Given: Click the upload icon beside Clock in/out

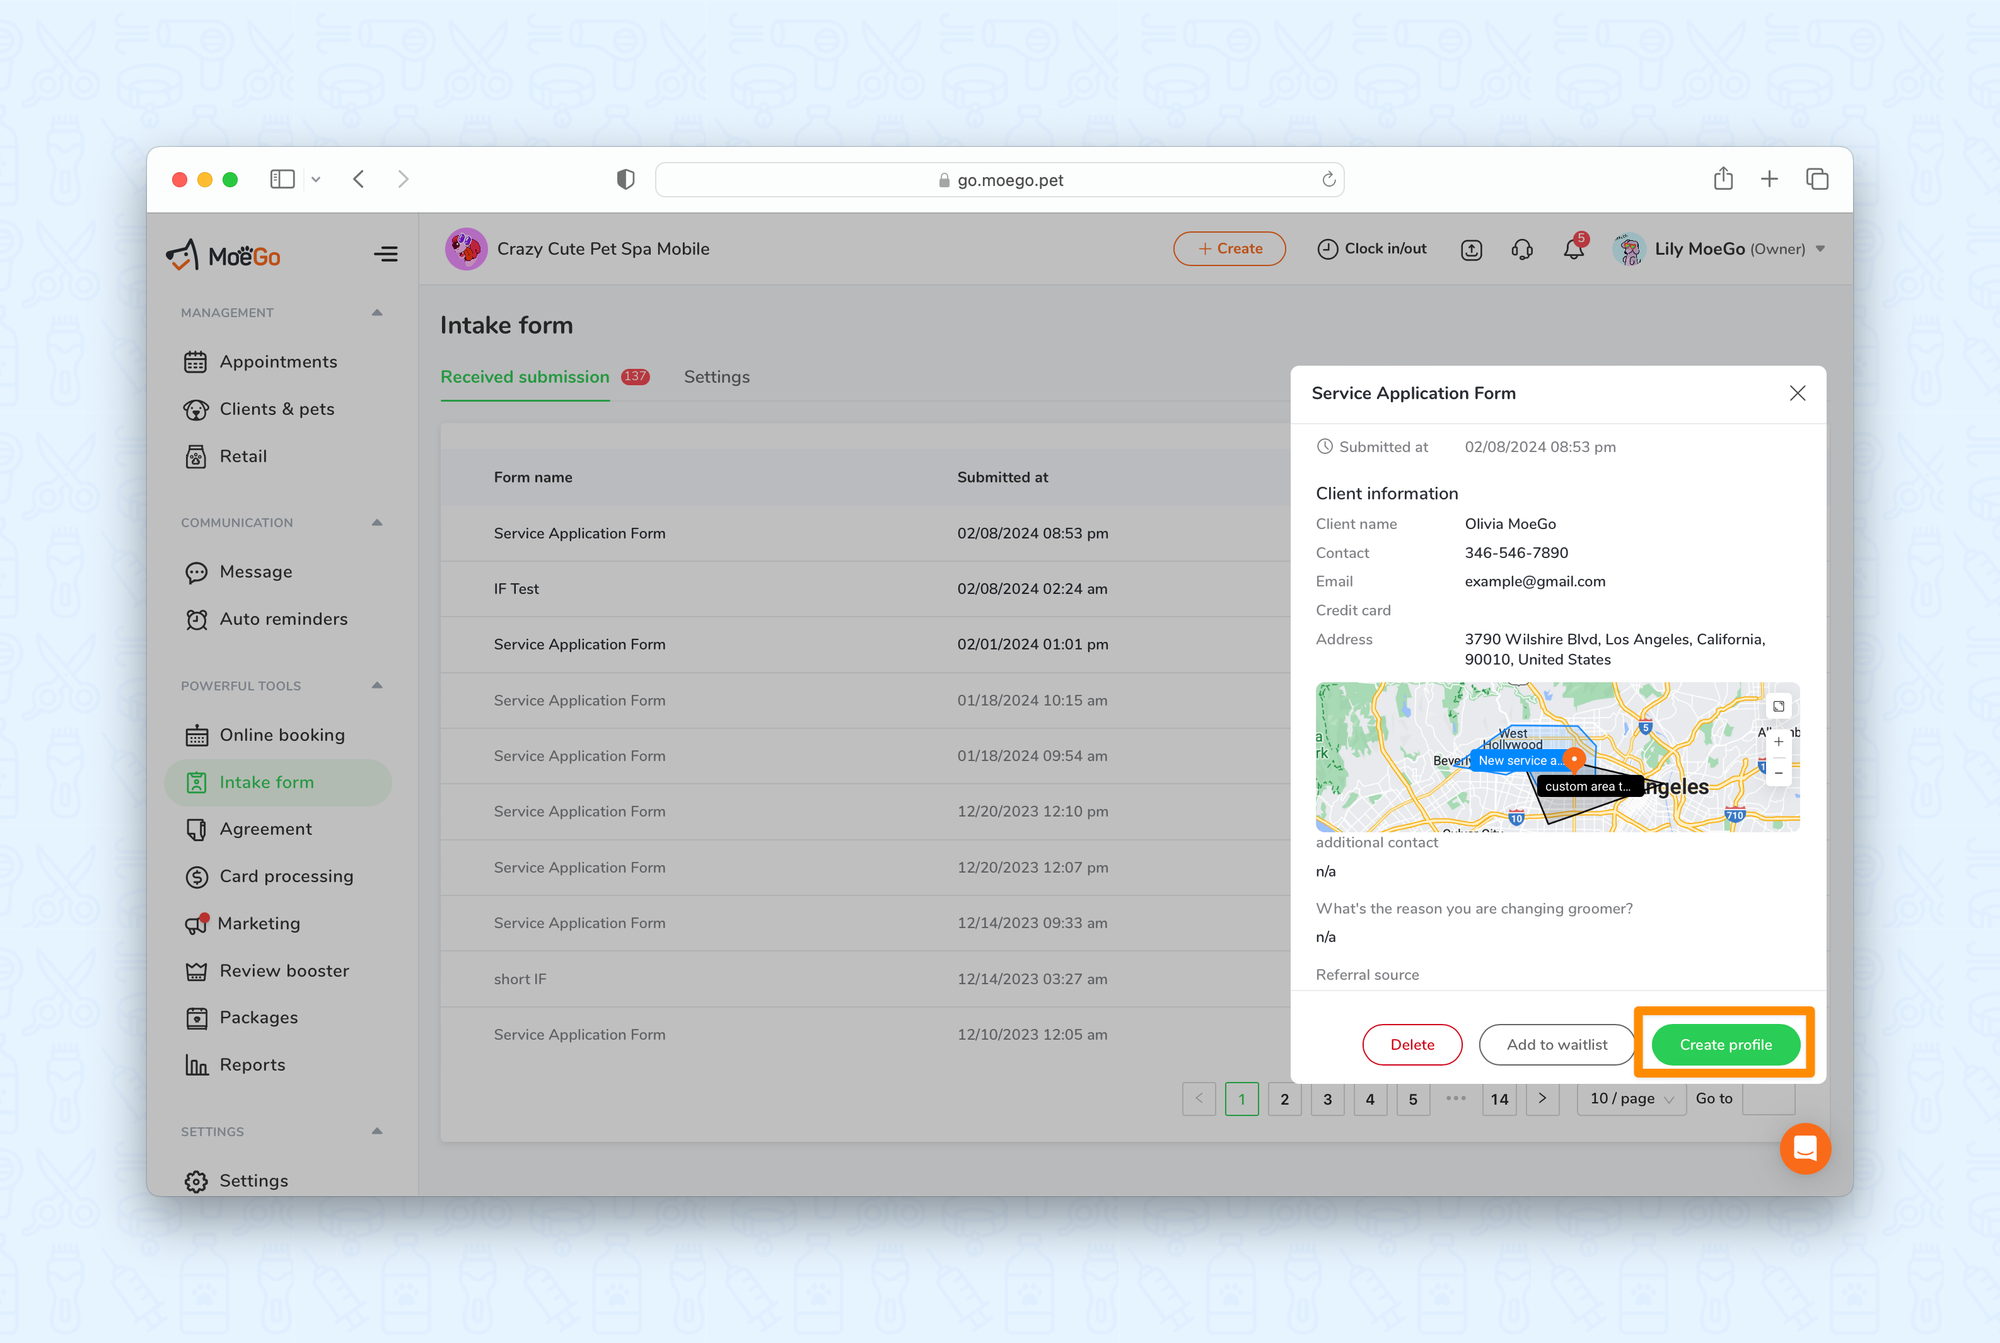Looking at the screenshot, I should 1471,250.
